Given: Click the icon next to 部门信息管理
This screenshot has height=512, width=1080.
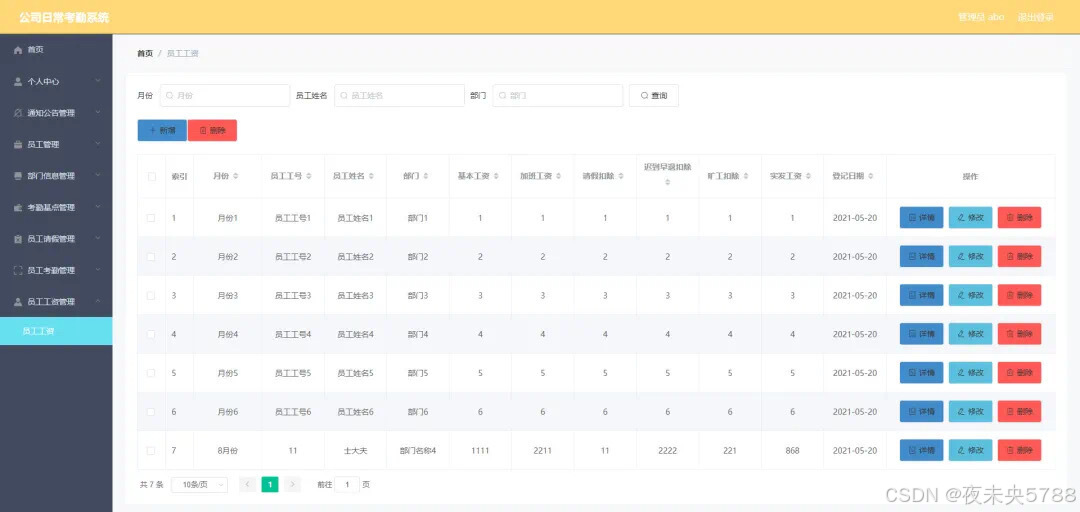Looking at the screenshot, I should tap(18, 176).
